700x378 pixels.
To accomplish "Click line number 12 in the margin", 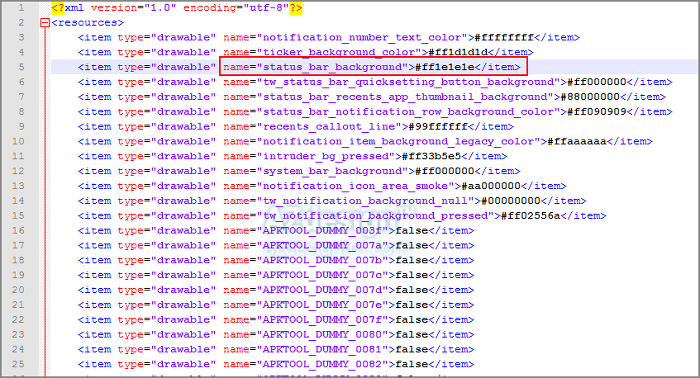I will point(18,171).
